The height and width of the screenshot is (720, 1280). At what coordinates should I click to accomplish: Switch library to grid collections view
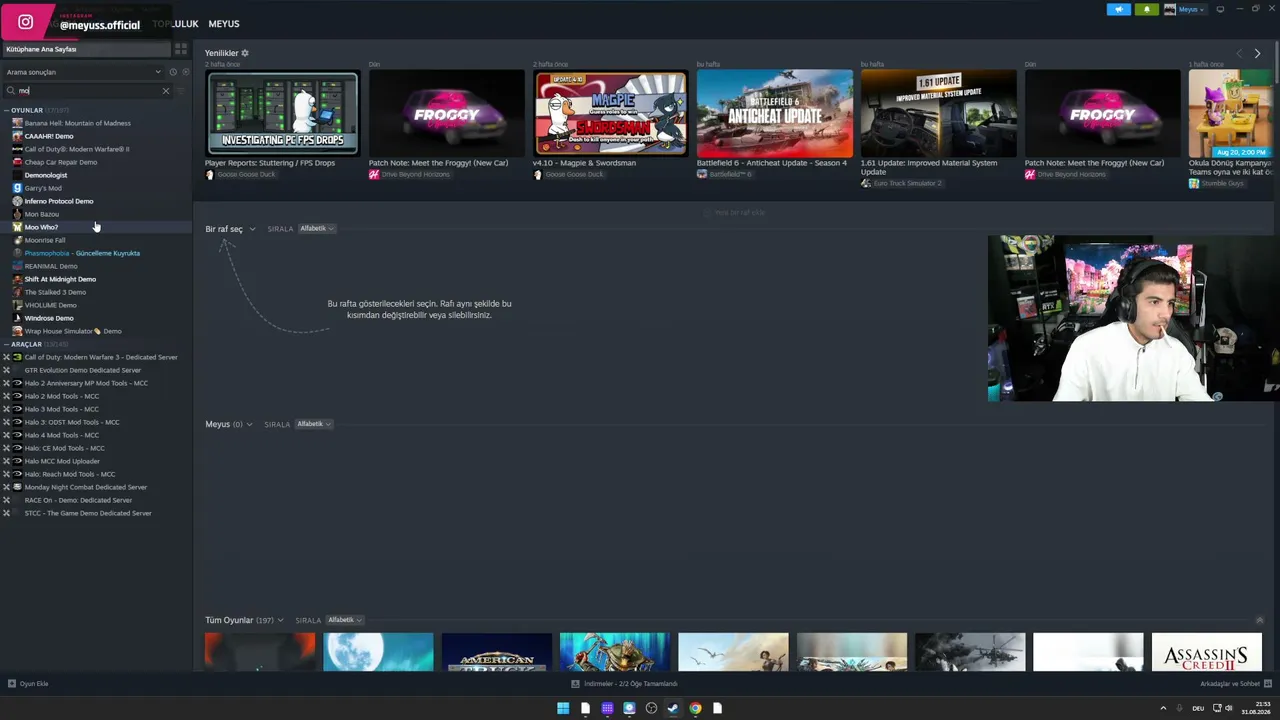tap(181, 49)
